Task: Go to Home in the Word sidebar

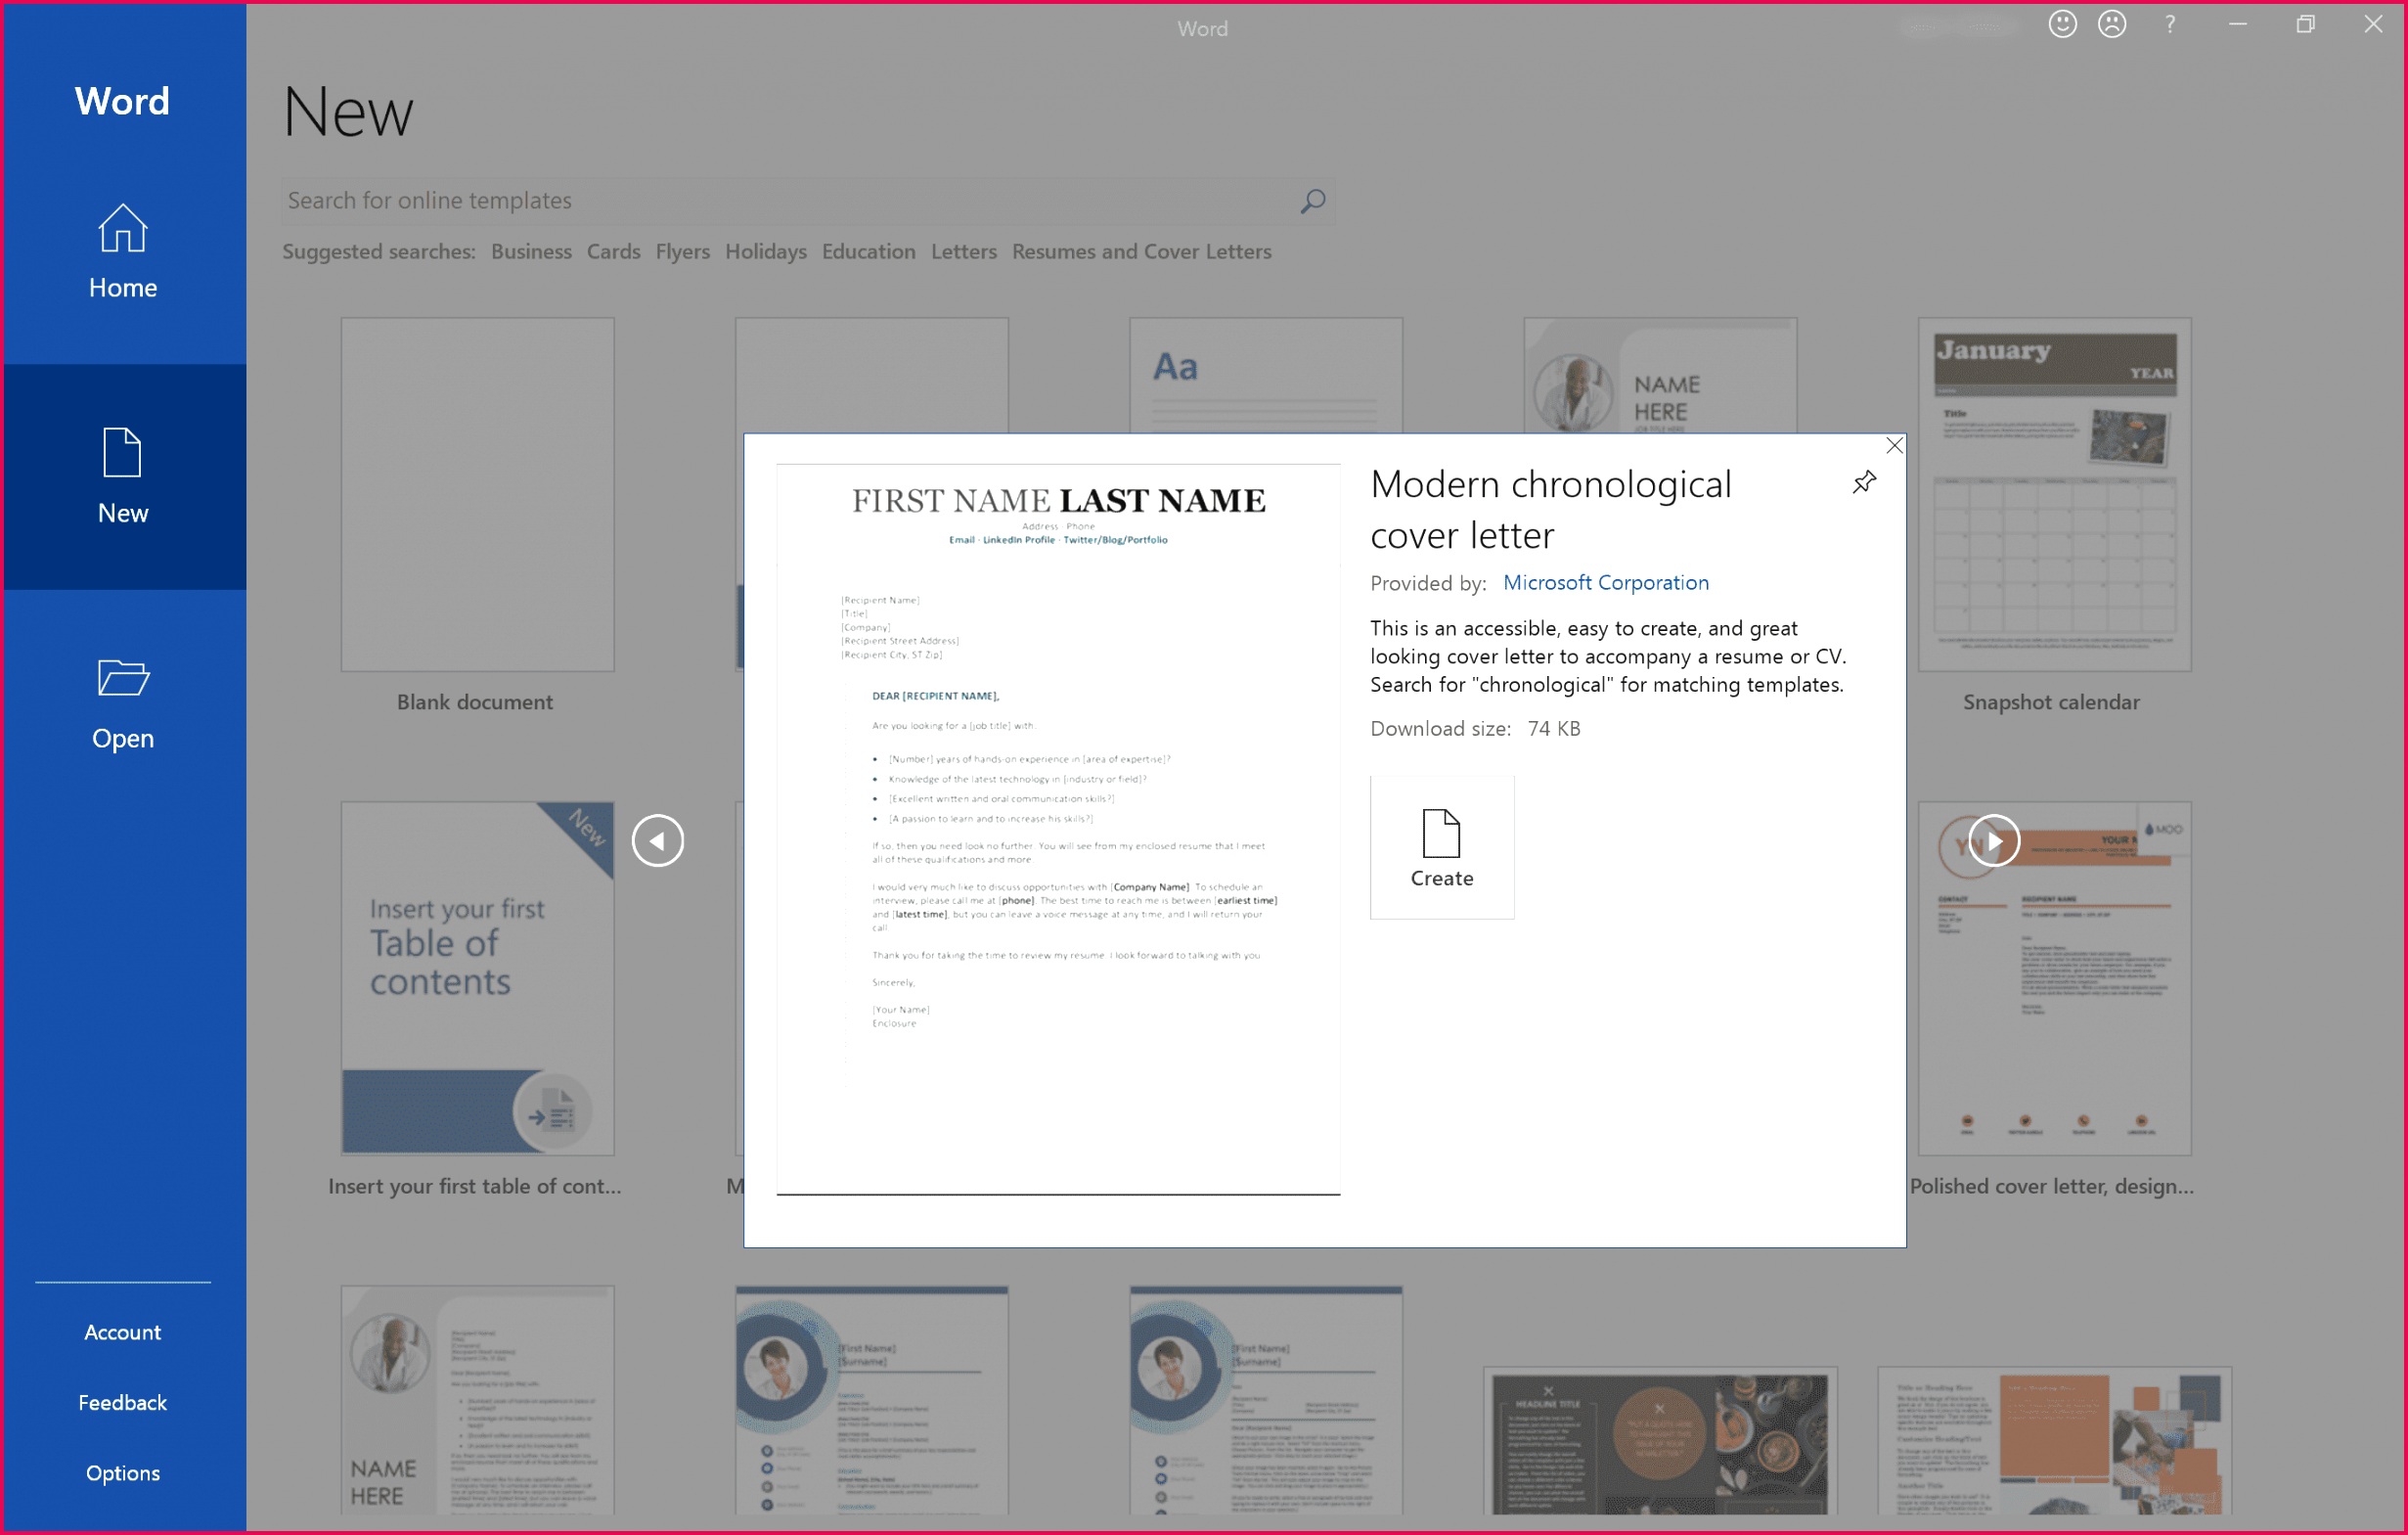Action: tap(123, 251)
